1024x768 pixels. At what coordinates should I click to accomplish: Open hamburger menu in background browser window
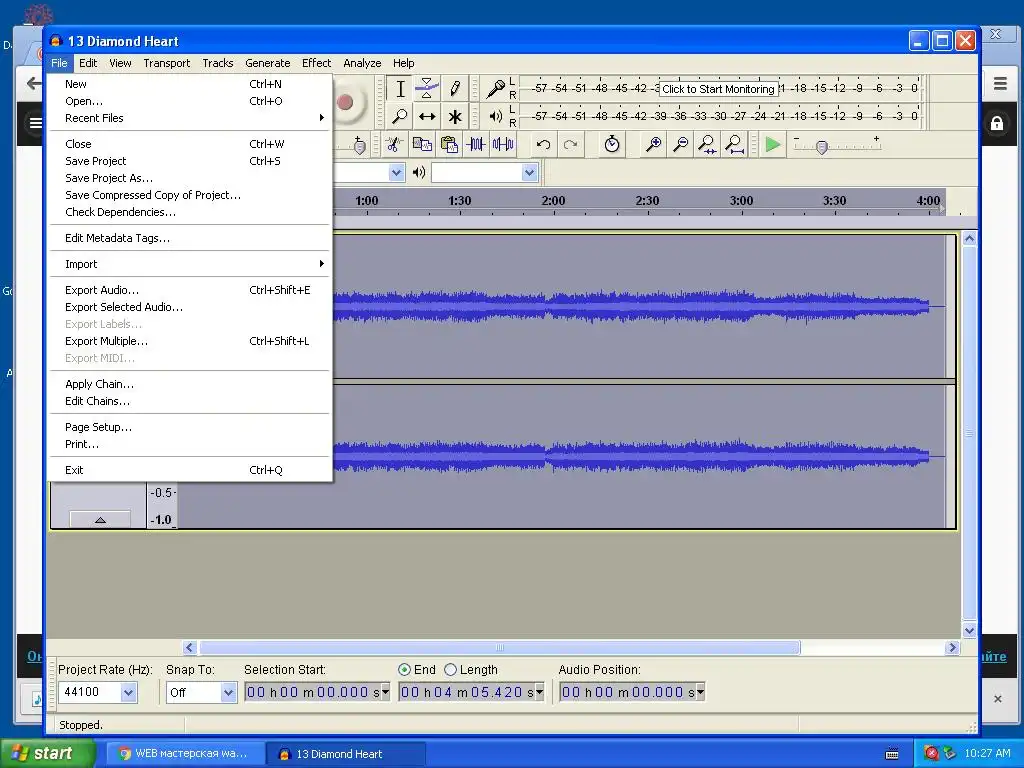tap(1000, 84)
